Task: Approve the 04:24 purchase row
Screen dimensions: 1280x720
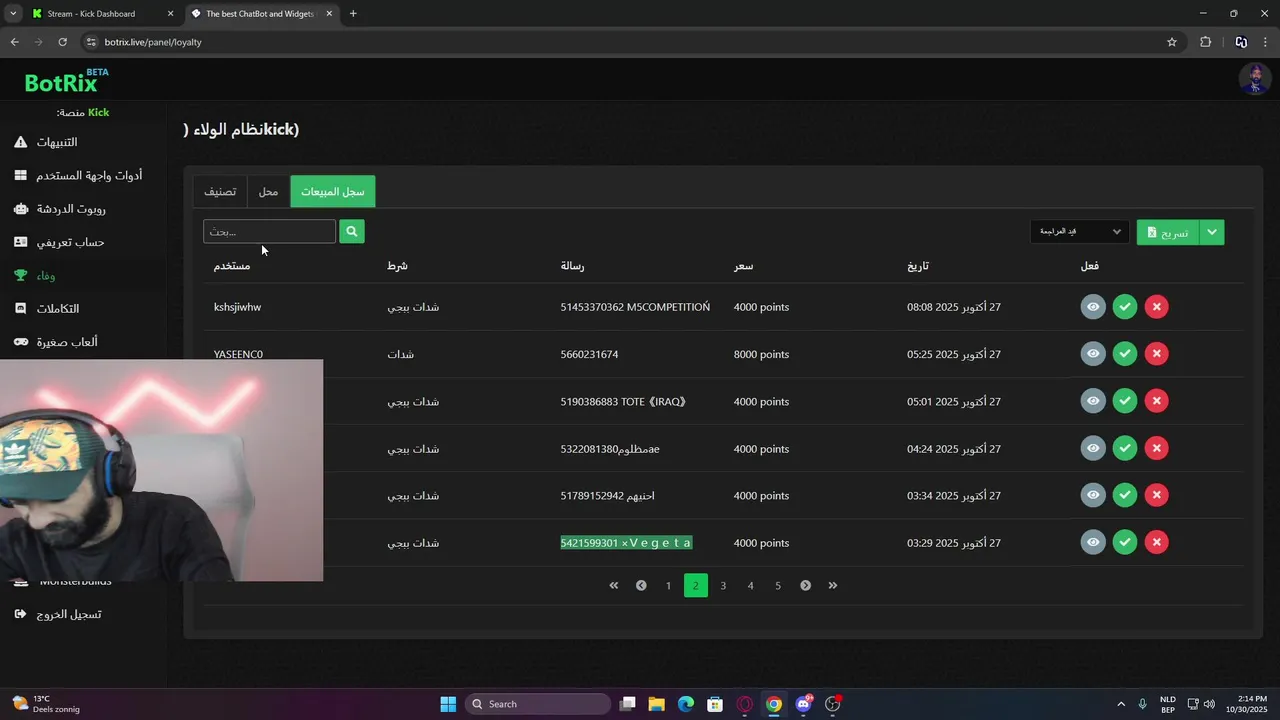Action: pos(1125,448)
